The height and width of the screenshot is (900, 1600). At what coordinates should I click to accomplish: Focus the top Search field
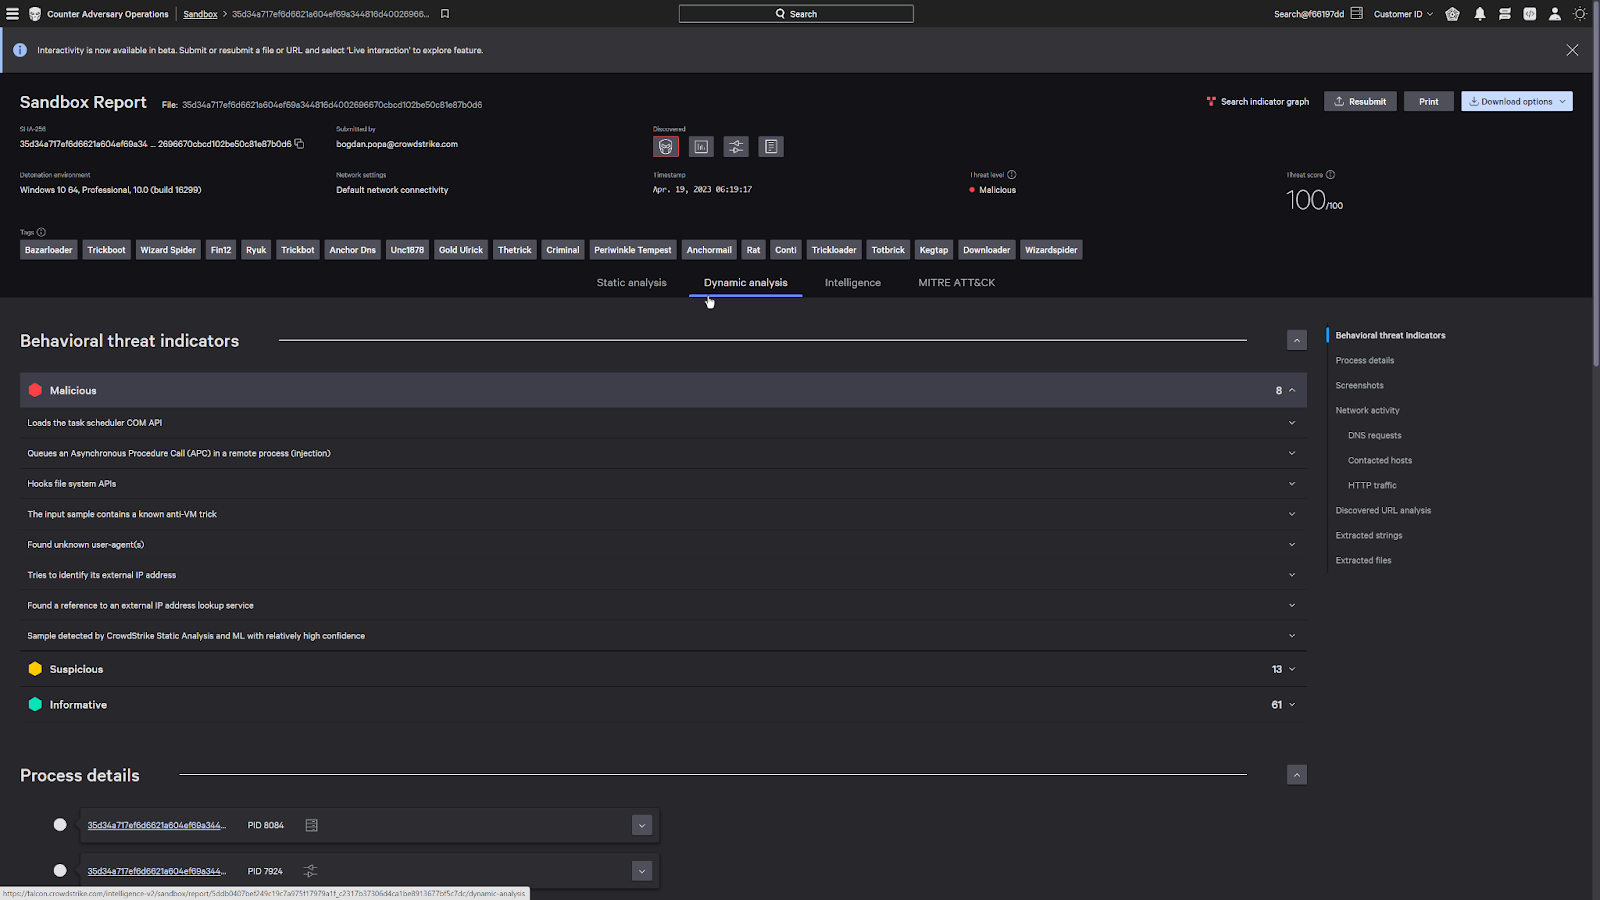click(796, 14)
